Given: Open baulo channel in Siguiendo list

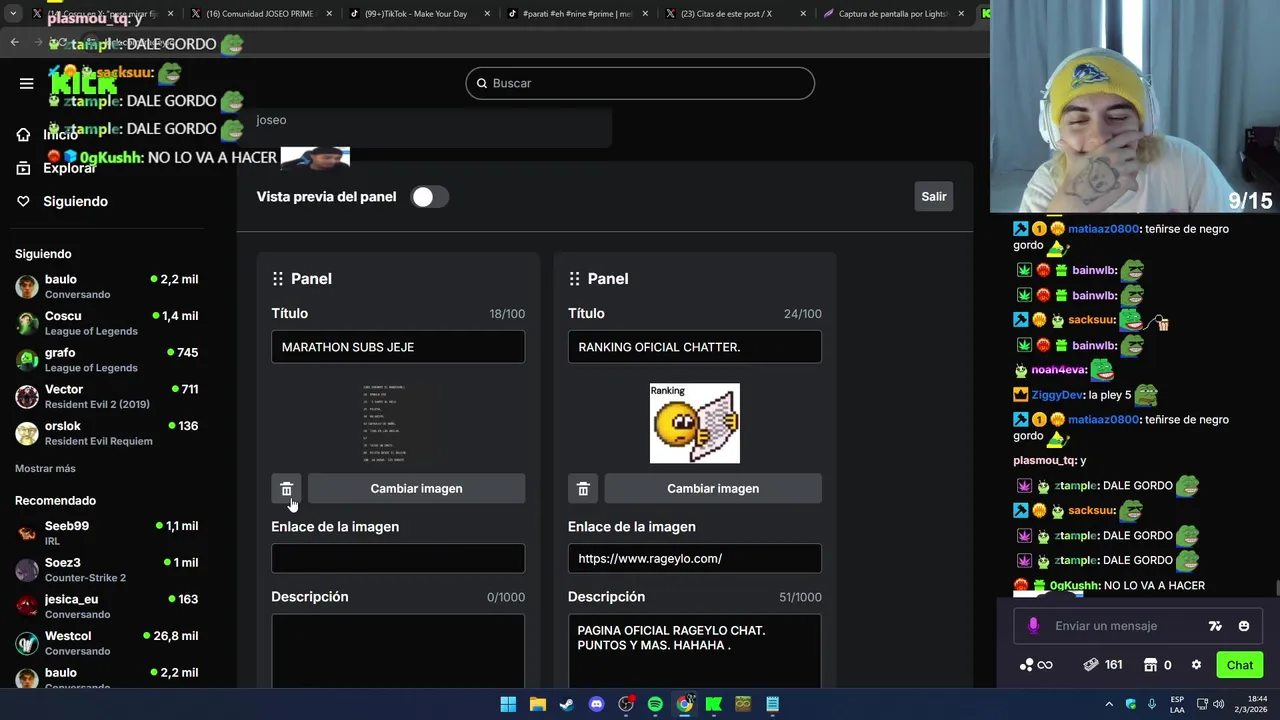Looking at the screenshot, I should coord(106,286).
